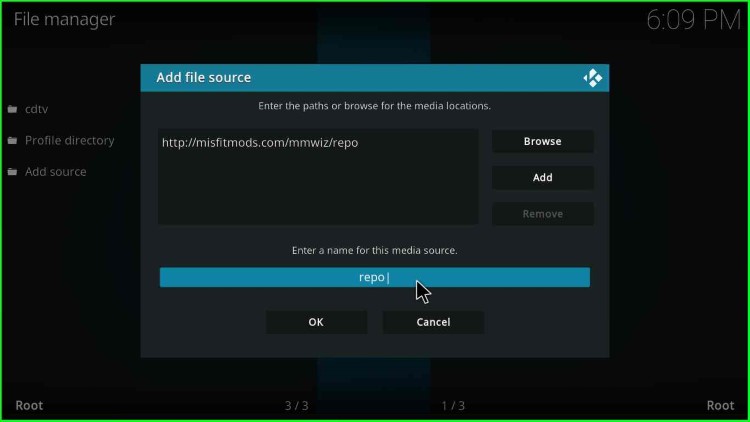This screenshot has width=750, height=422.
Task: Click the 6:09 PM clock
Action: pos(693,20)
